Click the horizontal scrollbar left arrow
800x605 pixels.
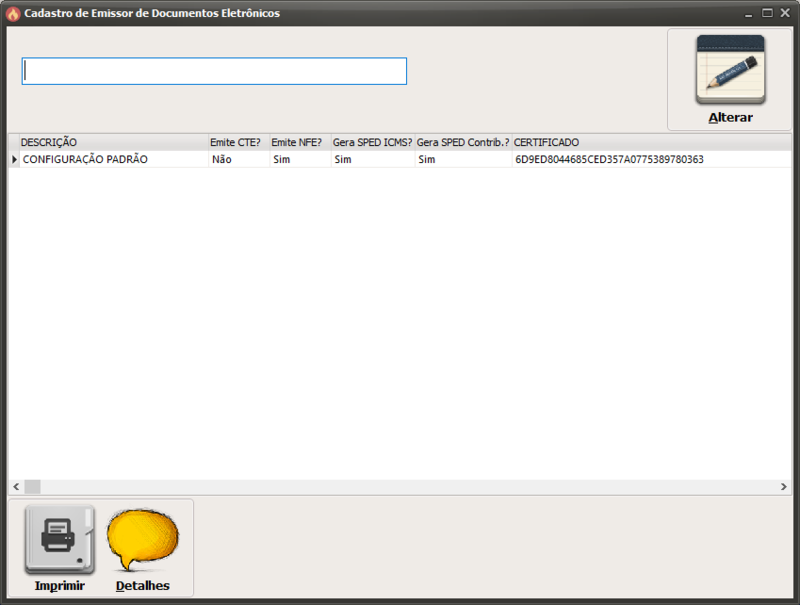tap(16, 487)
